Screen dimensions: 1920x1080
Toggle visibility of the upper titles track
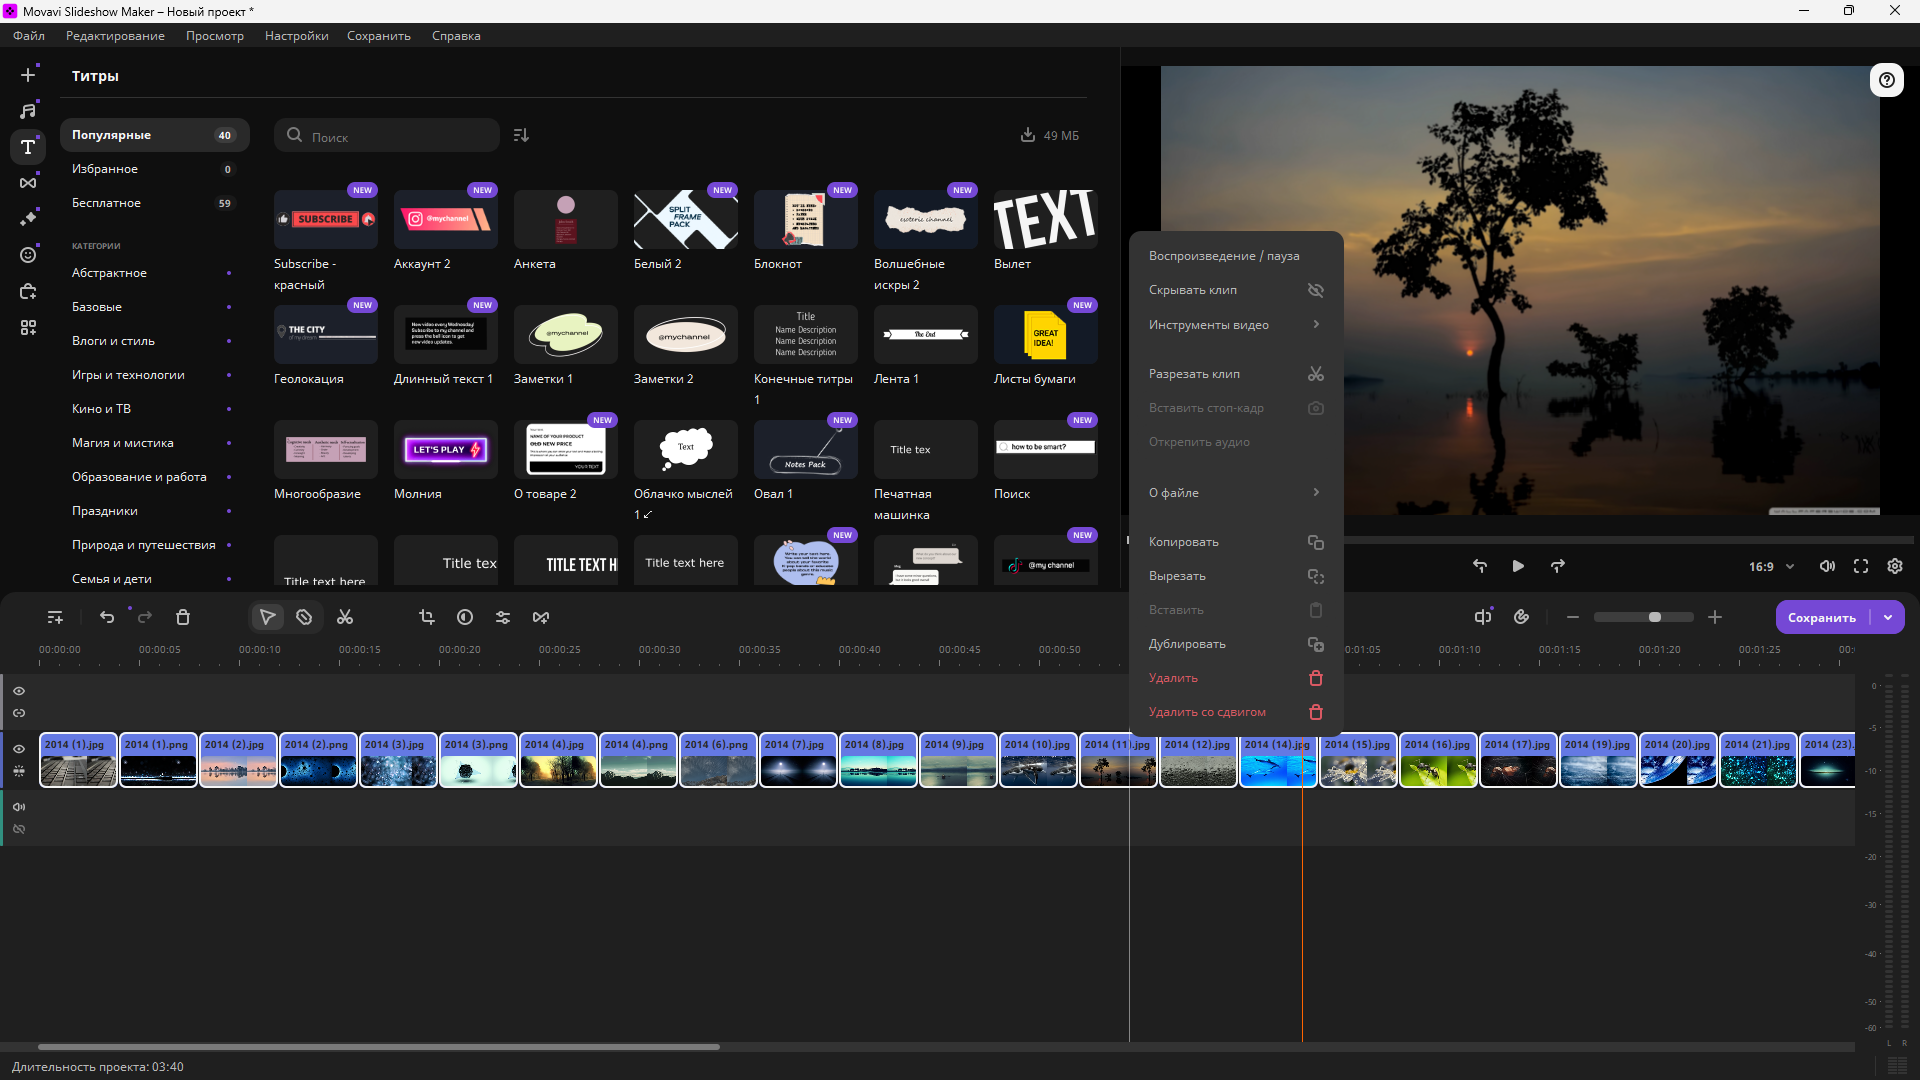[x=19, y=691]
